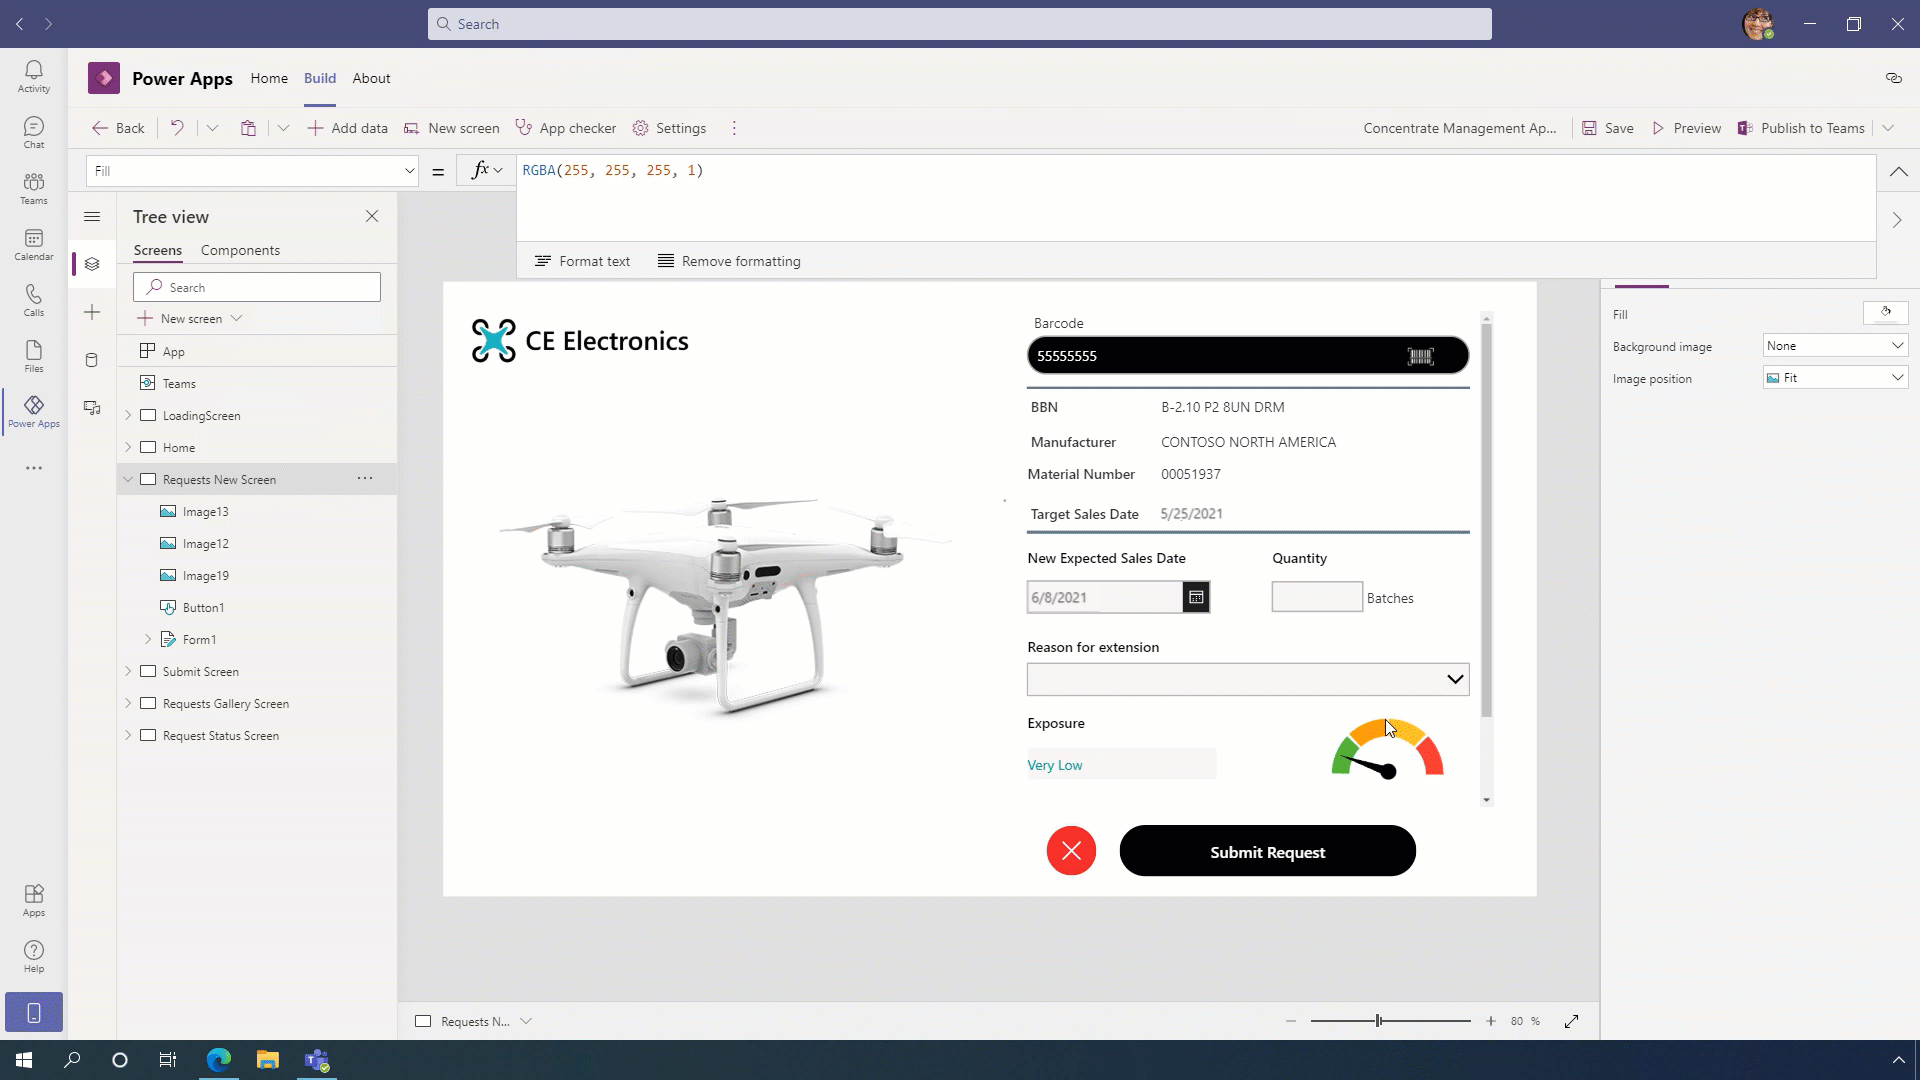Open Reason for extension dropdown
This screenshot has height=1080, width=1920.
click(1454, 679)
